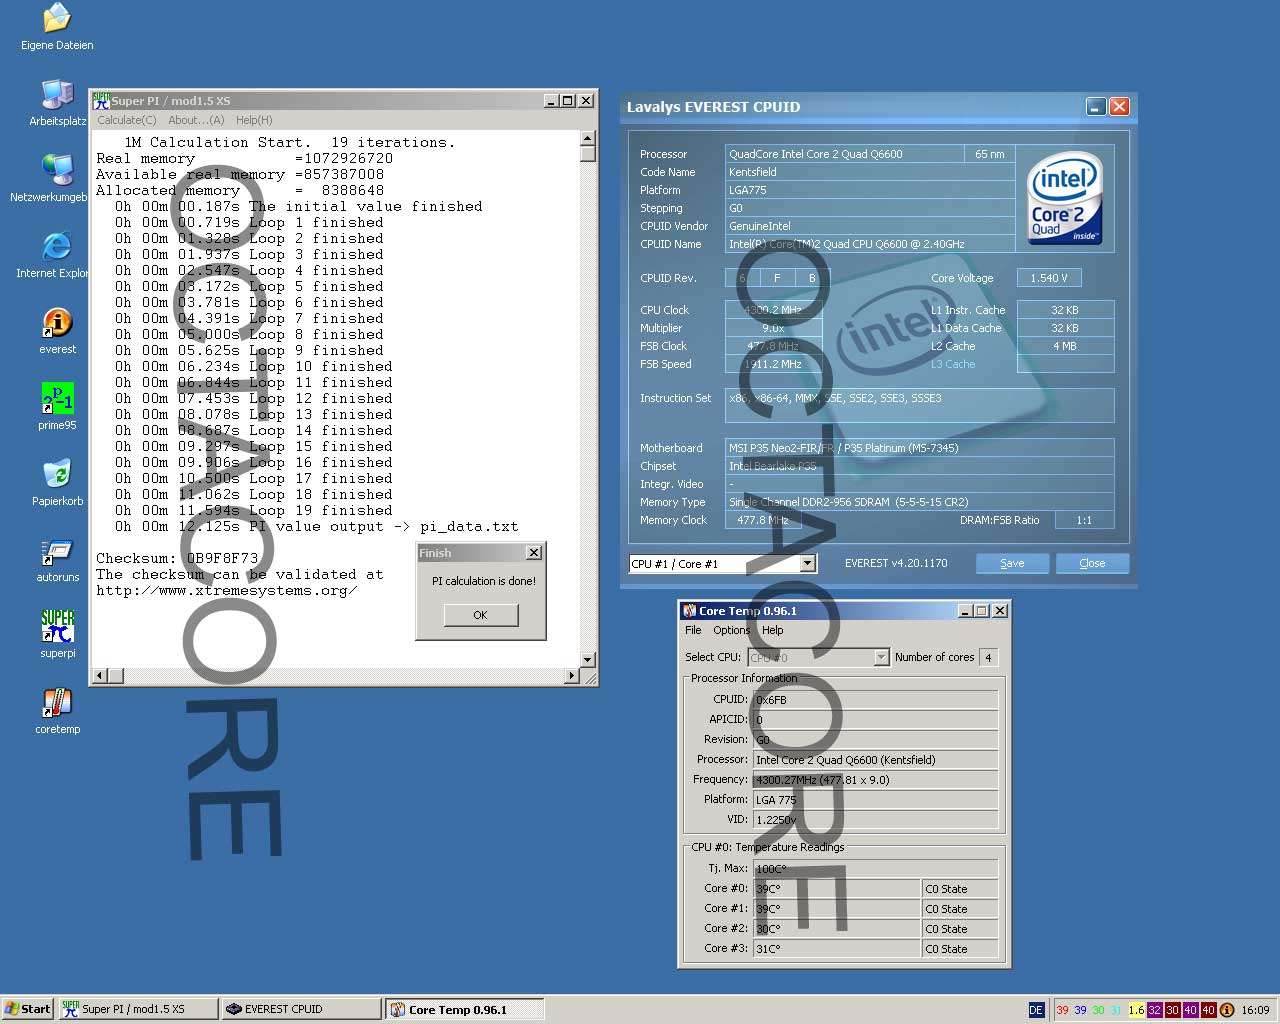Viewport: 1280px width, 1024px height.
Task: Switch to EVEREST CPUID taskbar button
Action: pos(301,1009)
